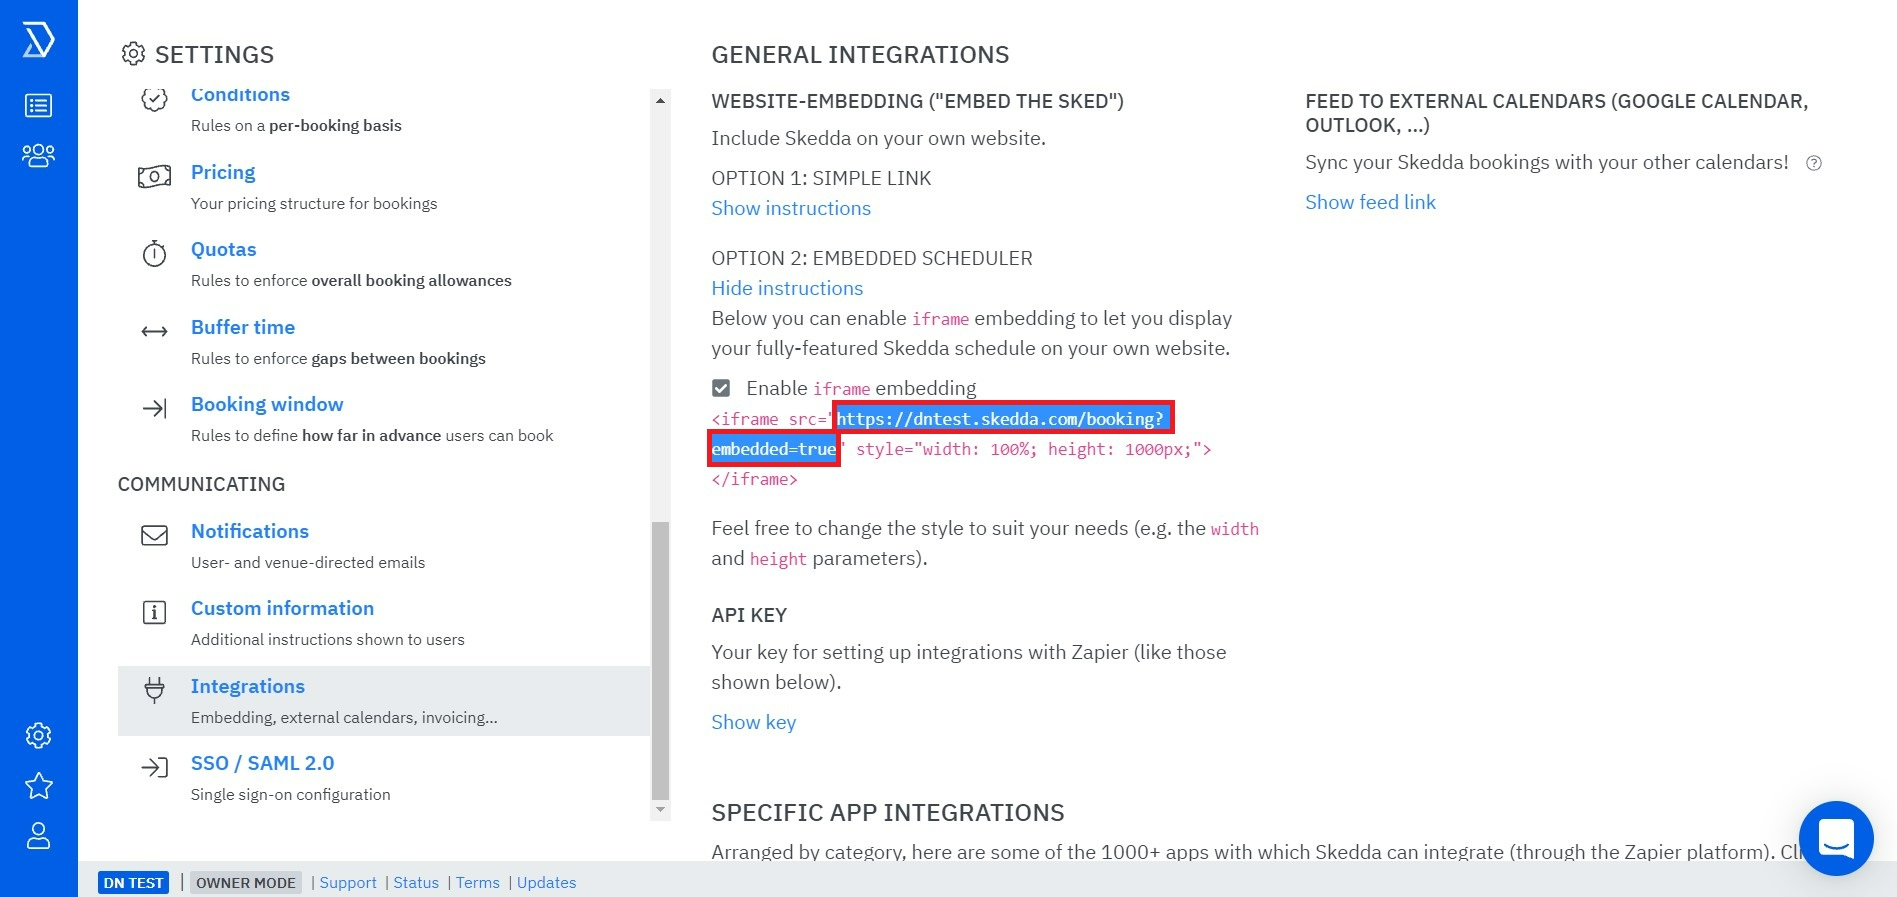This screenshot has width=1897, height=897.
Task: Select the Integrations settings item
Action: (x=384, y=701)
